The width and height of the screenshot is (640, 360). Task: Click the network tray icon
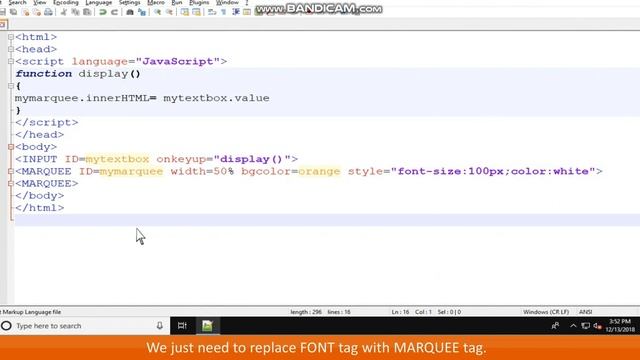click(x=586, y=326)
